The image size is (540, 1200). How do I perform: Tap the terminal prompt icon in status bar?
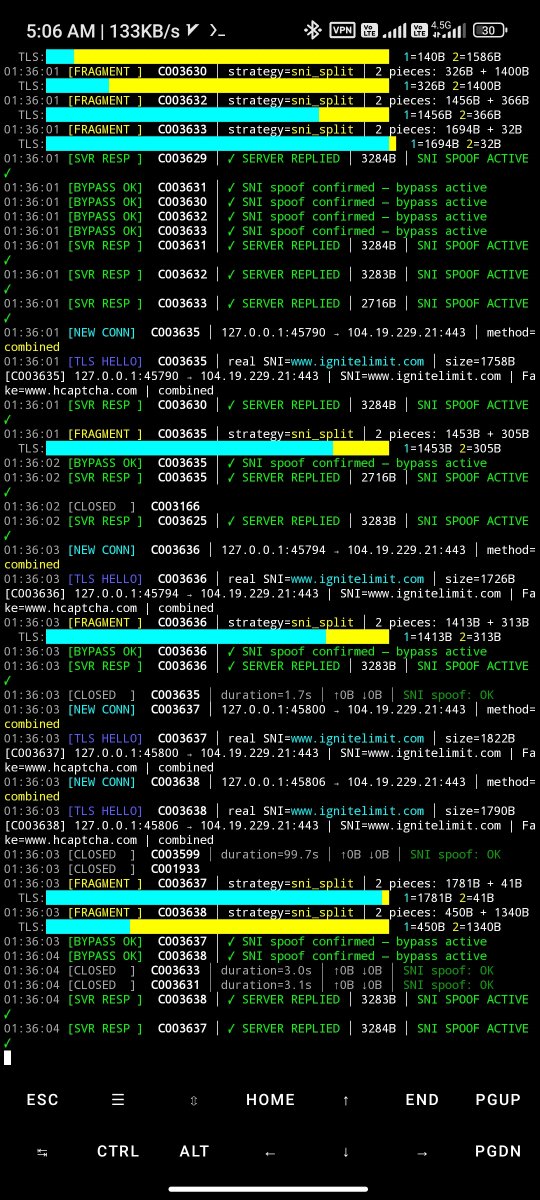pos(215,30)
